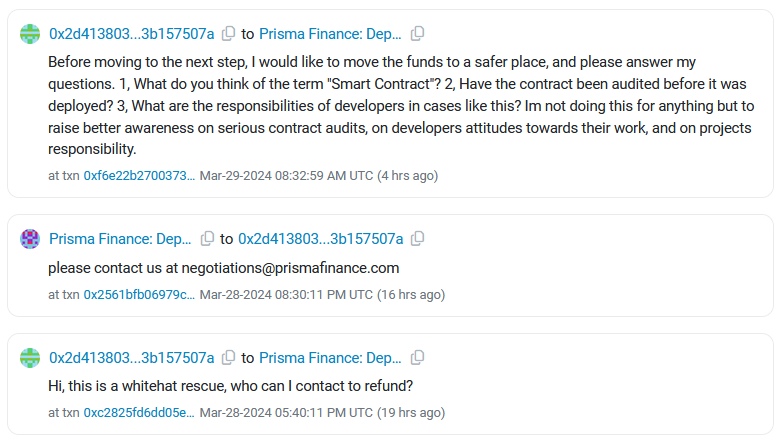Open recipient 0x2d413803...3b157507a in middle message

point(320,239)
